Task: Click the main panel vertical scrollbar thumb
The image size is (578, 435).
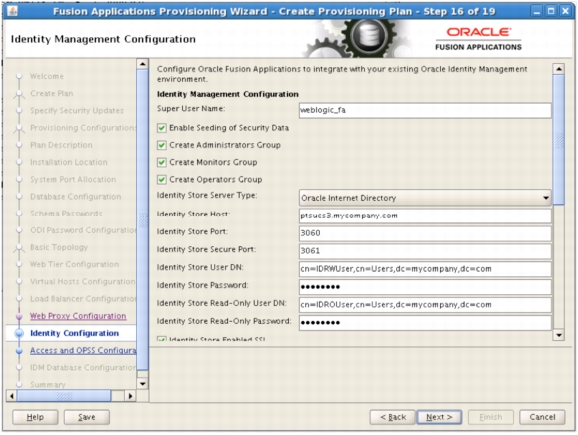Action: pos(559,140)
